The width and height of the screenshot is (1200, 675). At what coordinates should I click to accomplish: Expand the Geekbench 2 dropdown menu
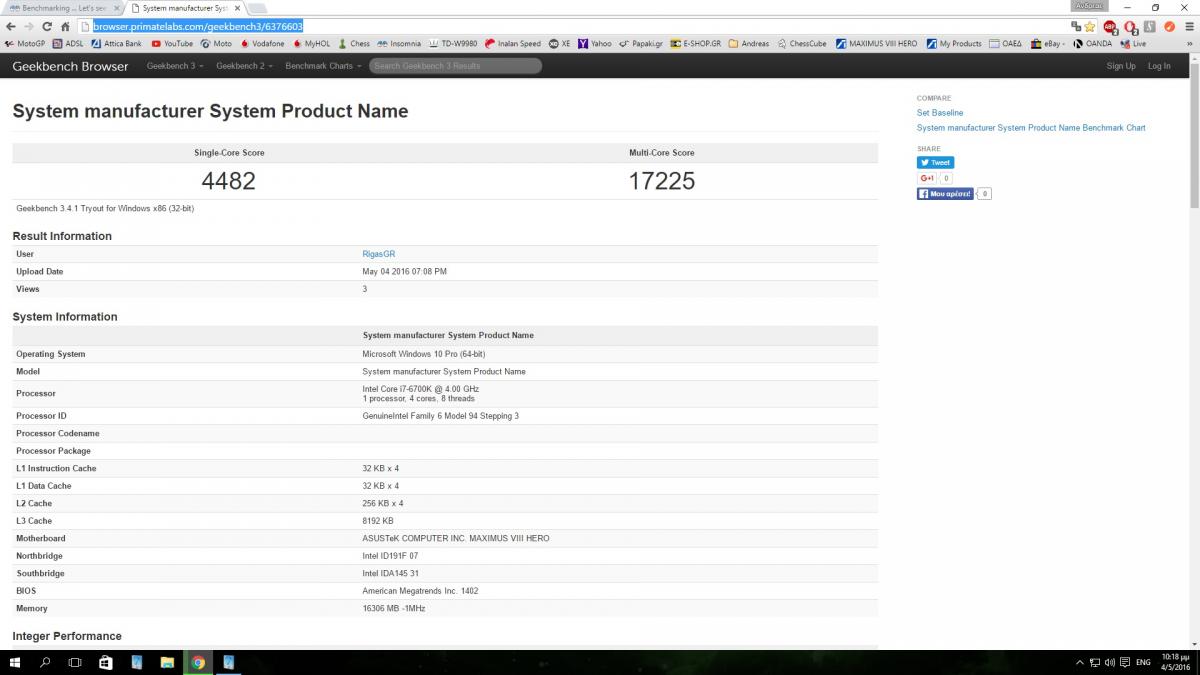pyautogui.click(x=244, y=66)
